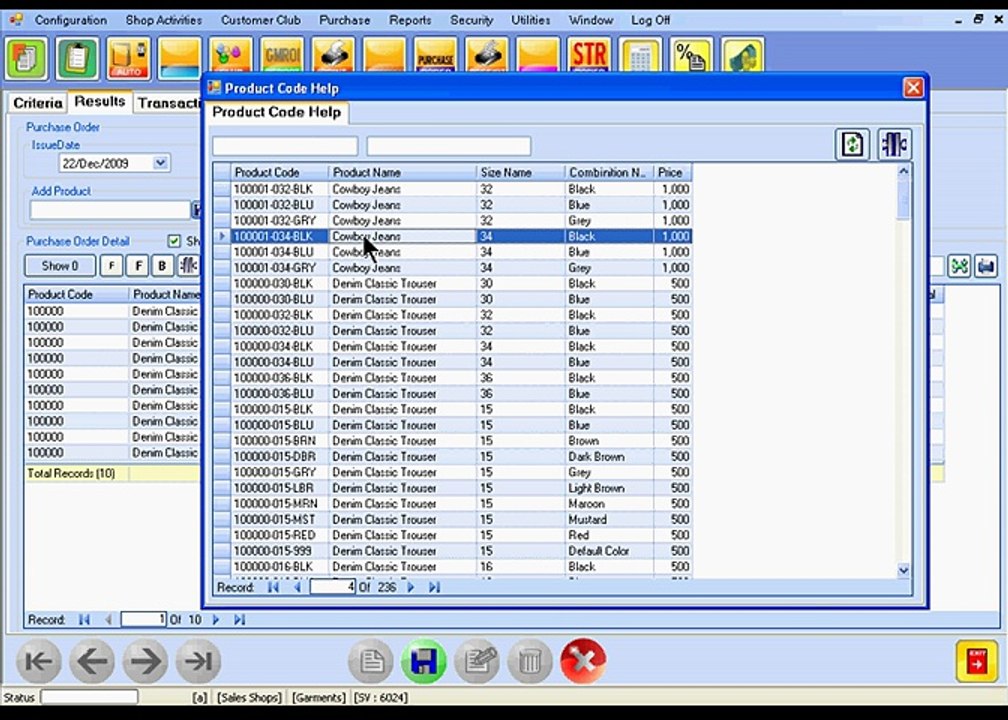Go to last record with bottom arrow button
This screenshot has width=1008, height=720.
199,661
